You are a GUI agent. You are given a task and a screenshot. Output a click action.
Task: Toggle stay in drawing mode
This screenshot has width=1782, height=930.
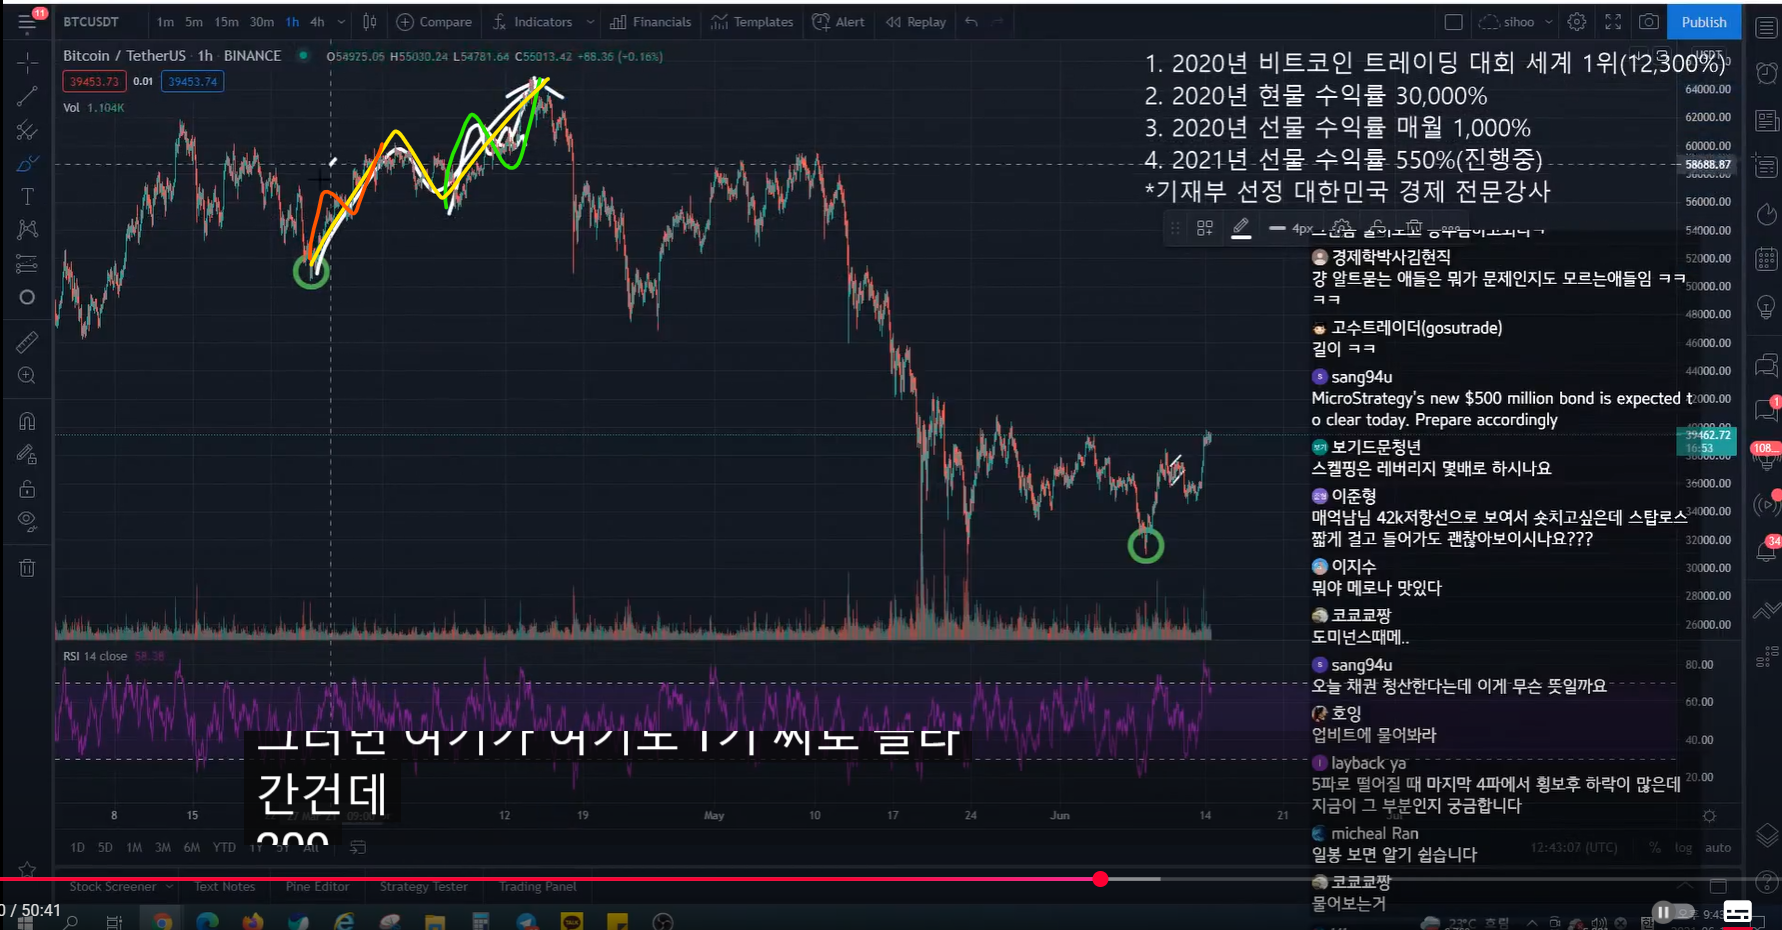(x=27, y=455)
